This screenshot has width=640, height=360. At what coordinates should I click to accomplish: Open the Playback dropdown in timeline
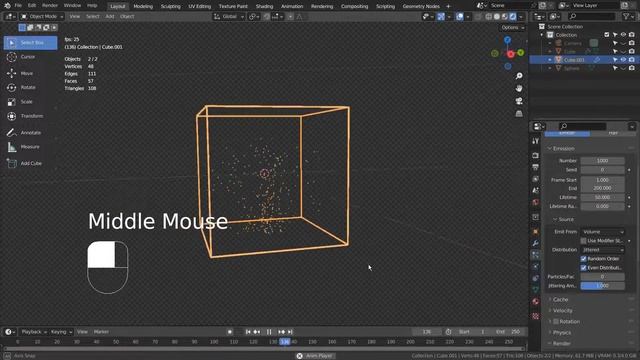pos(33,332)
